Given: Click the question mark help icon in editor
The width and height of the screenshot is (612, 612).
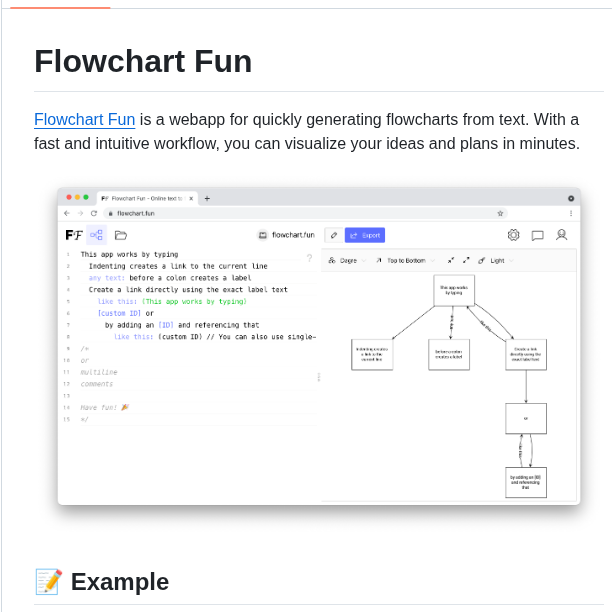Looking at the screenshot, I should point(310,258).
